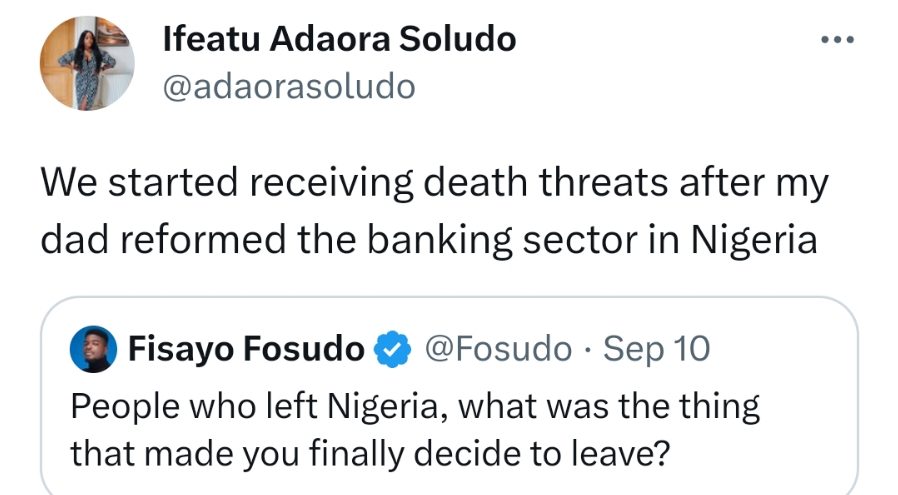Click the quoted line "People who left Nigeria, what was the thing"
898x495 pixels.
(x=415, y=407)
